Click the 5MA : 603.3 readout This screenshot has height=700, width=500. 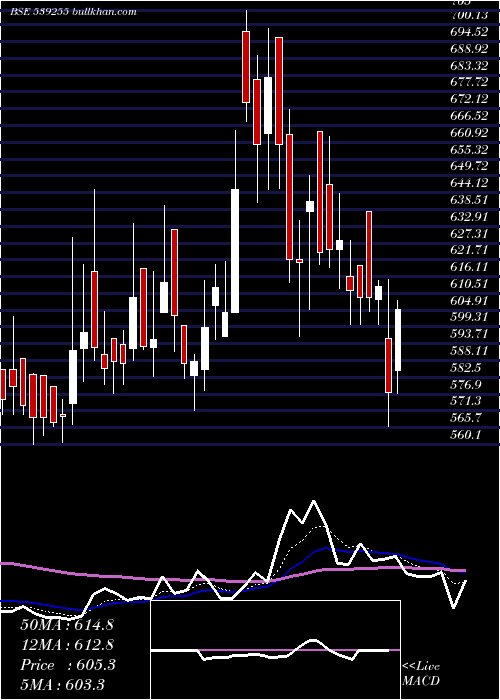(62, 685)
